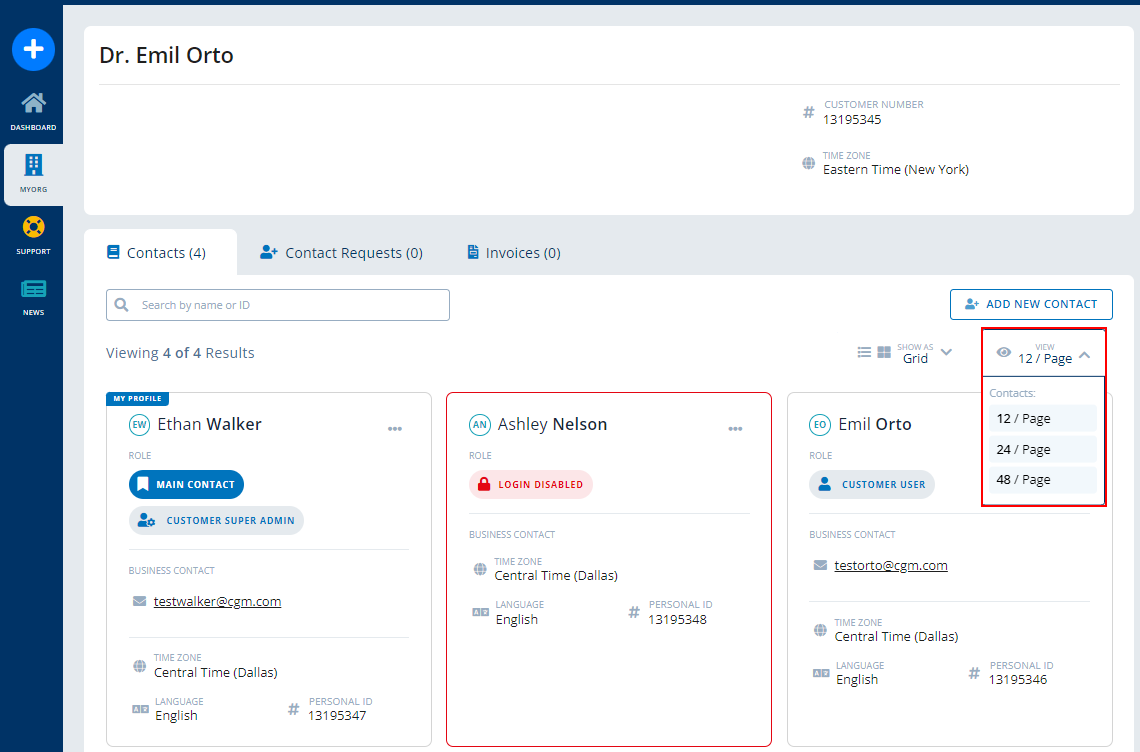This screenshot has height=752, width=1140.
Task: Open the testwalker@cgm.com email link
Action: point(217,600)
